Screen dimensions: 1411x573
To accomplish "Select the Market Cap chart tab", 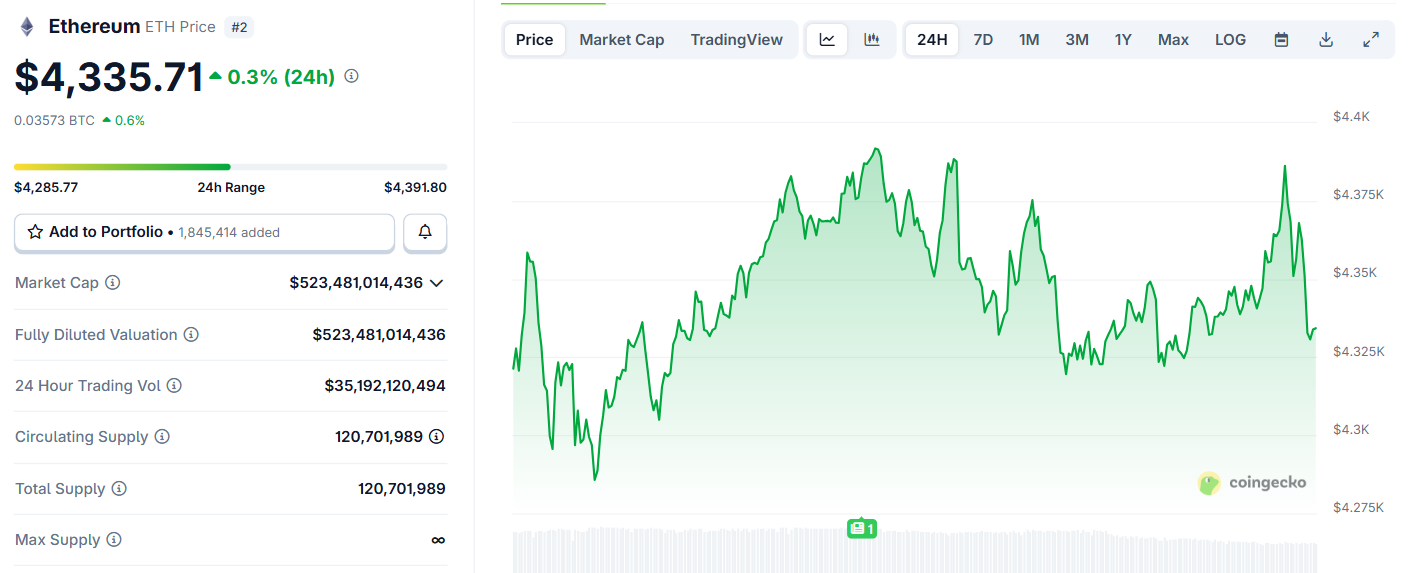I will pos(621,40).
